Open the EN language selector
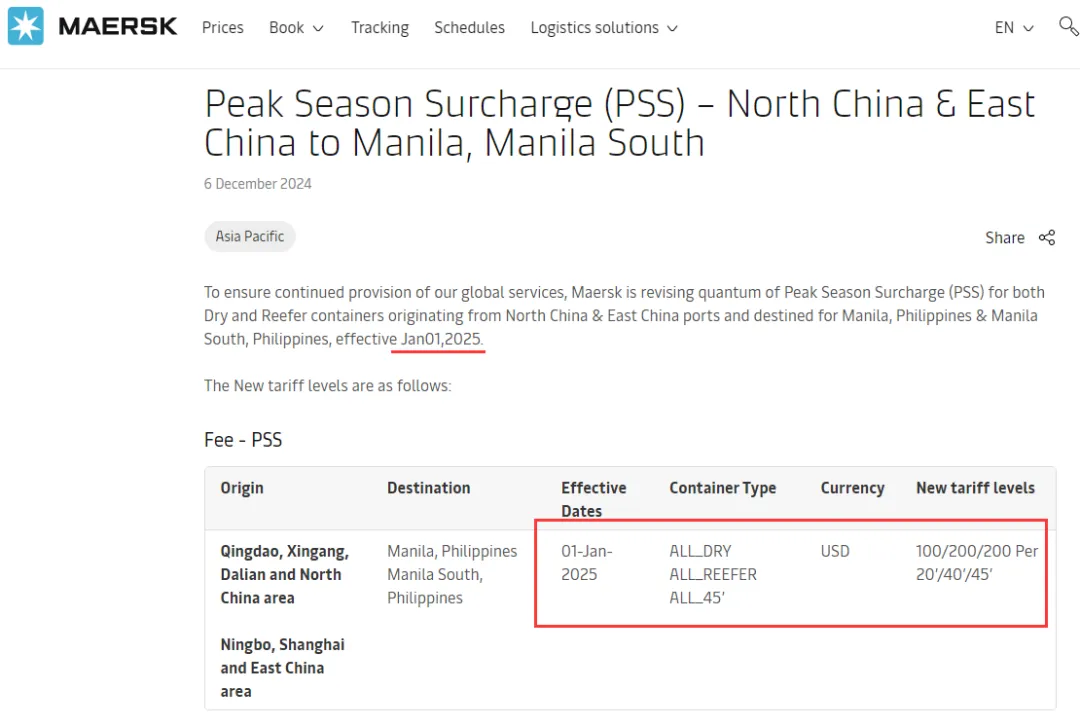1080x726 pixels. (x=1014, y=28)
